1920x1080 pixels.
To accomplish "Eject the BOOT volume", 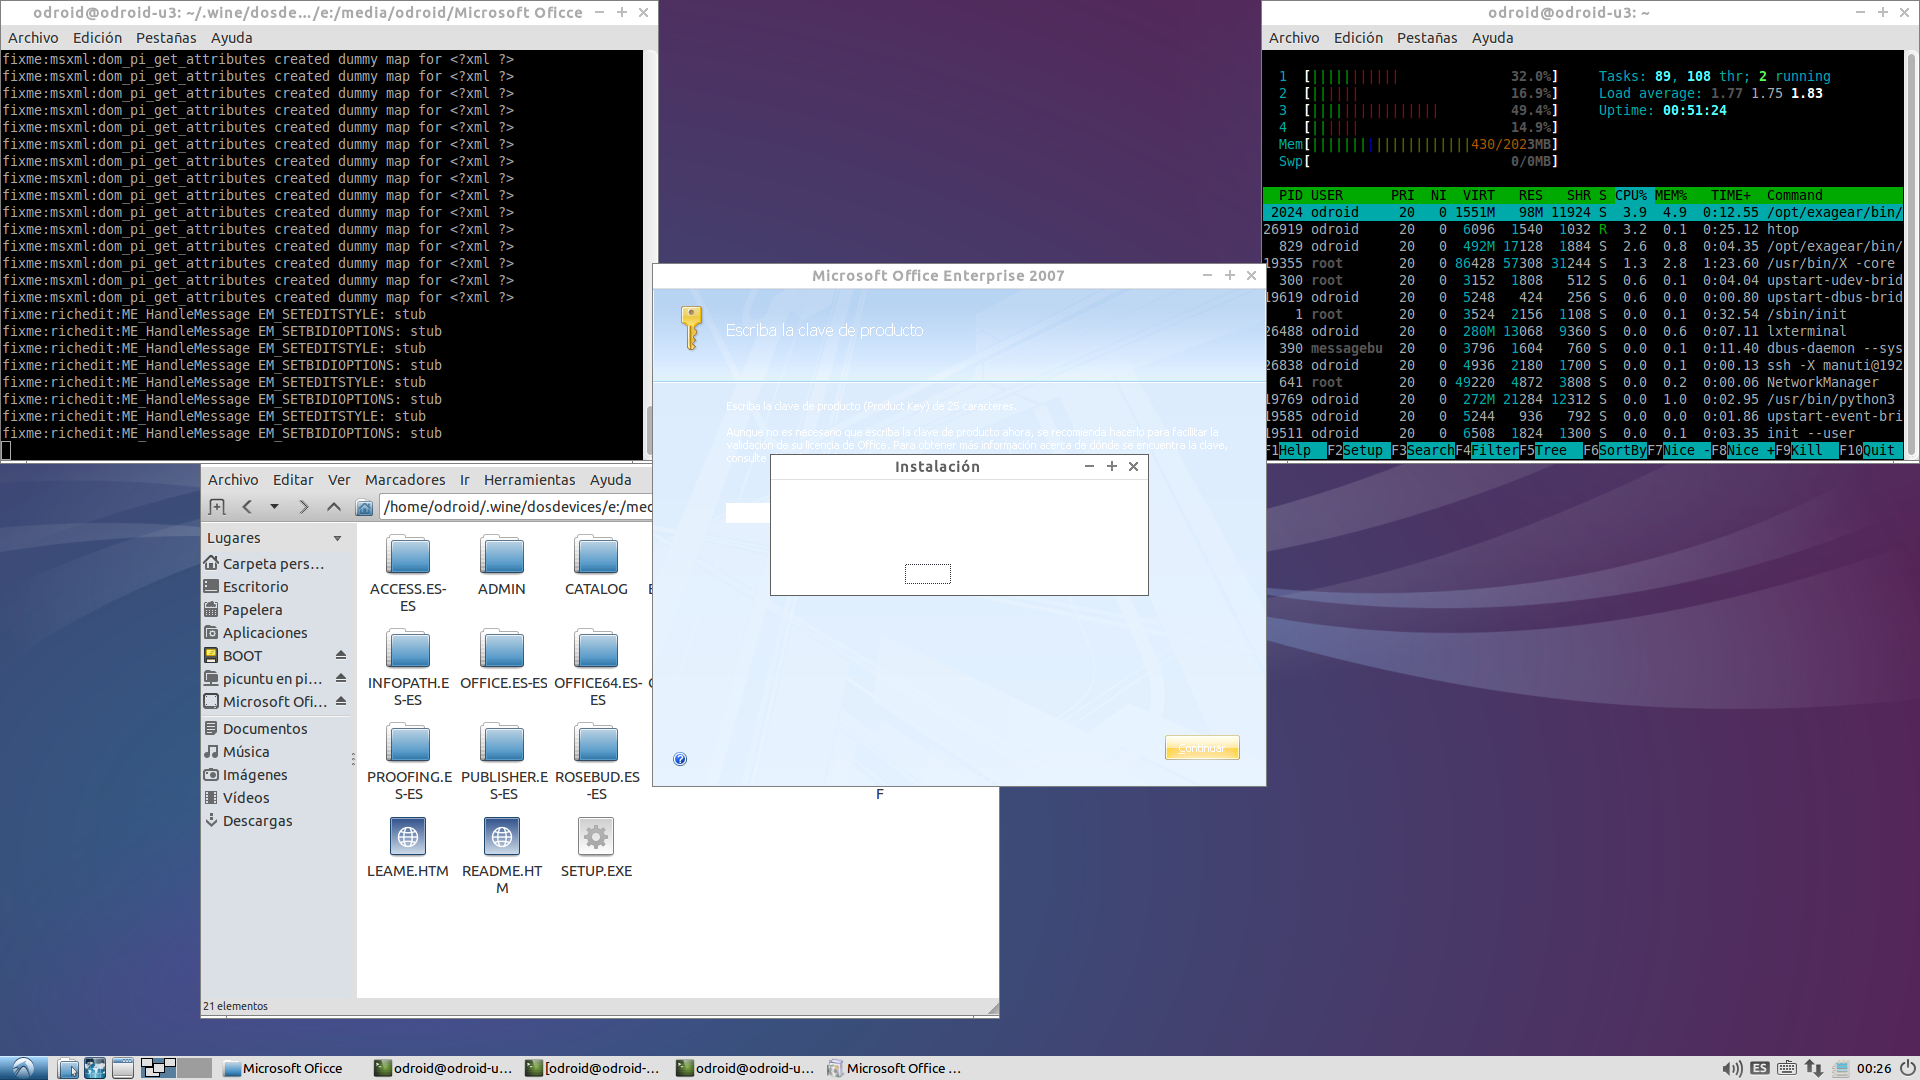I will tap(341, 656).
